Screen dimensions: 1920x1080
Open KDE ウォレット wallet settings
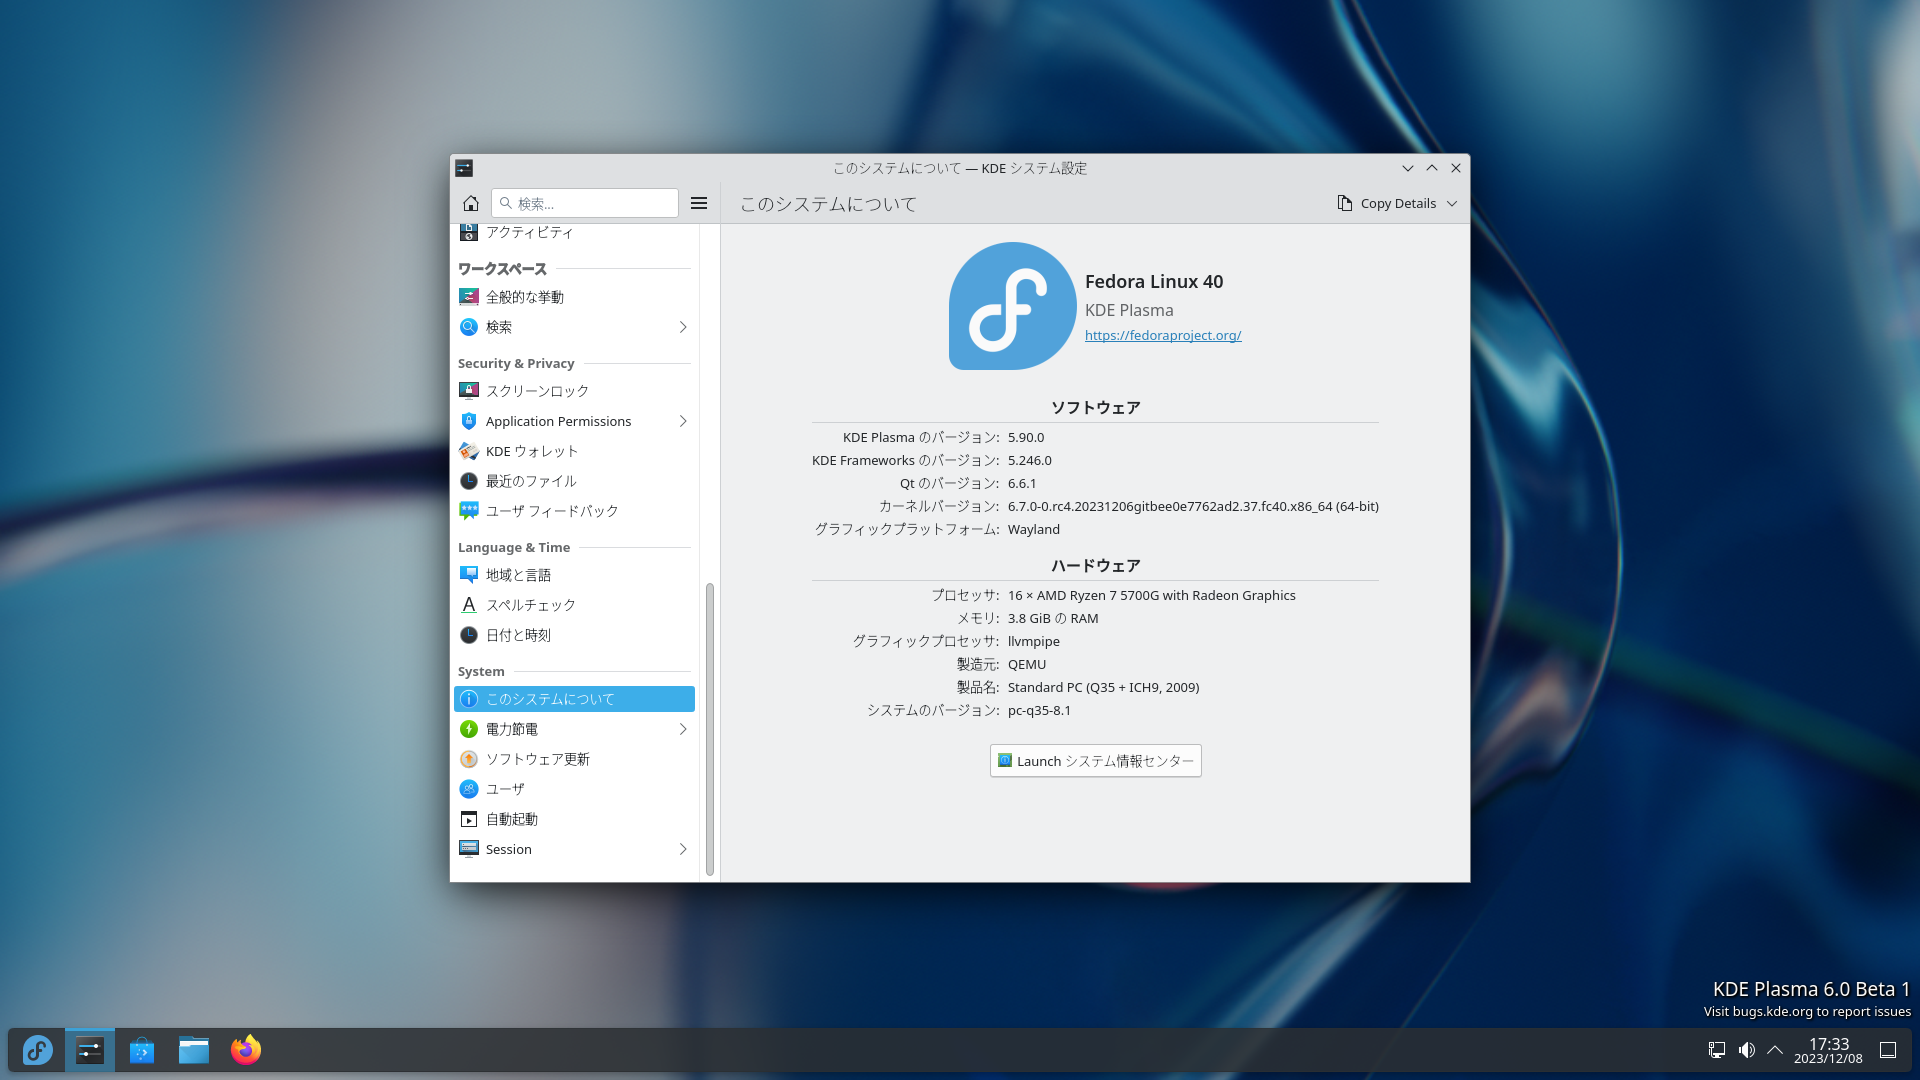coord(531,451)
